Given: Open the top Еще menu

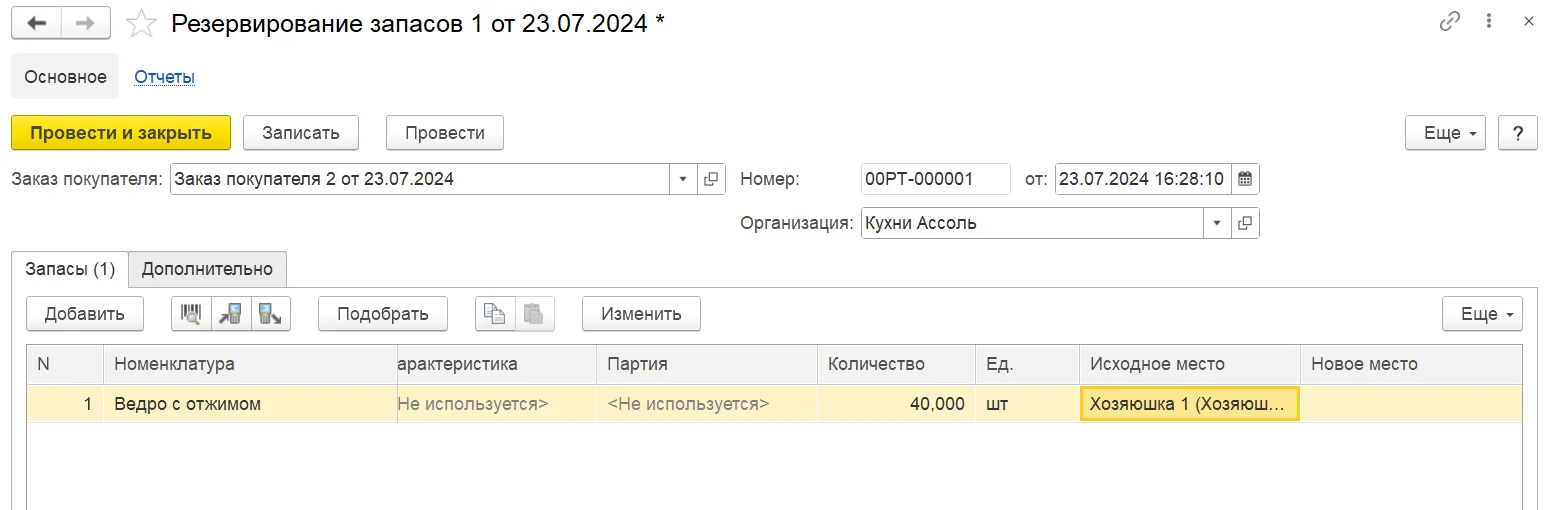Looking at the screenshot, I should [1445, 133].
